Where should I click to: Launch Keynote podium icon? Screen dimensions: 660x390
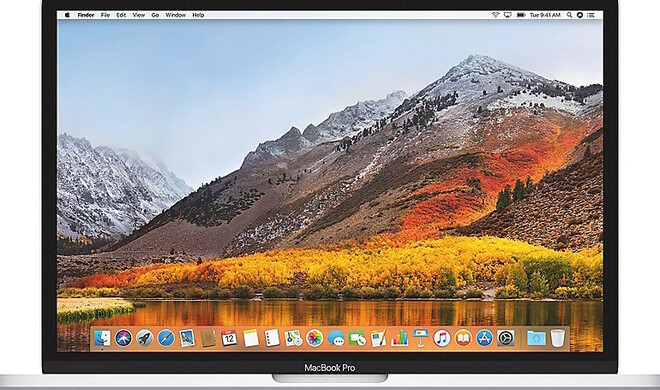click(420, 338)
